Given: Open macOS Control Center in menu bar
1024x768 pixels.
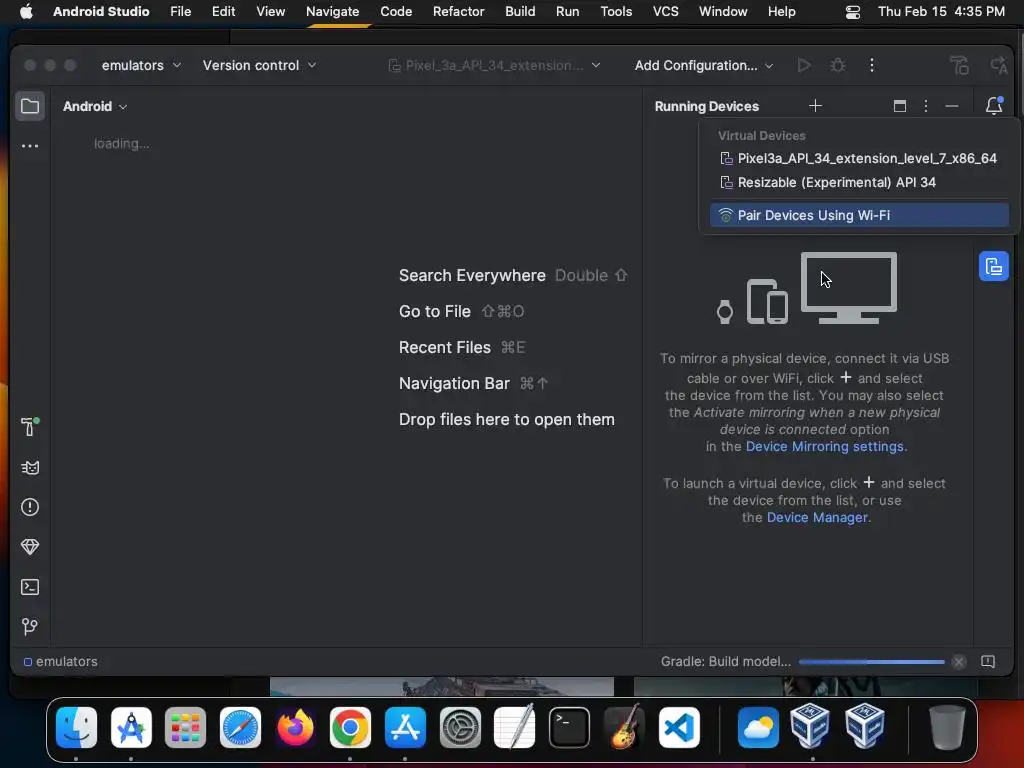Looking at the screenshot, I should click(x=852, y=12).
